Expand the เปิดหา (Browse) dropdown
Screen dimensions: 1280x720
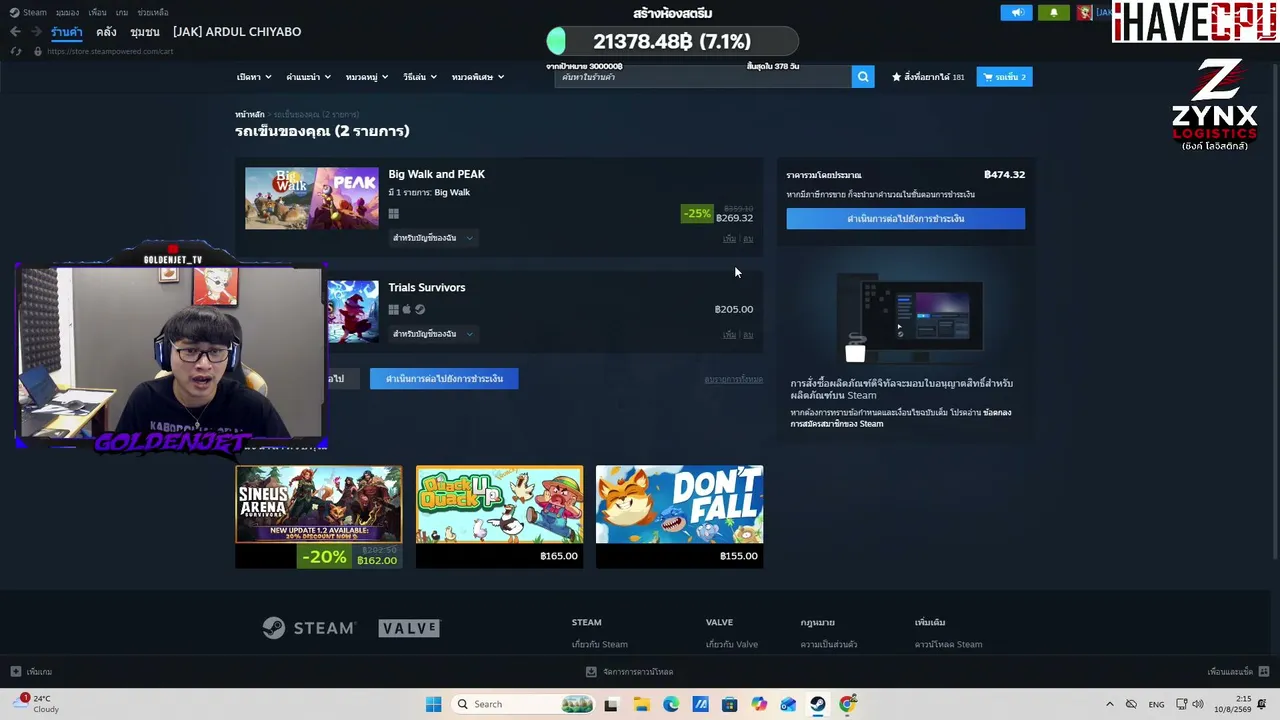(x=252, y=77)
